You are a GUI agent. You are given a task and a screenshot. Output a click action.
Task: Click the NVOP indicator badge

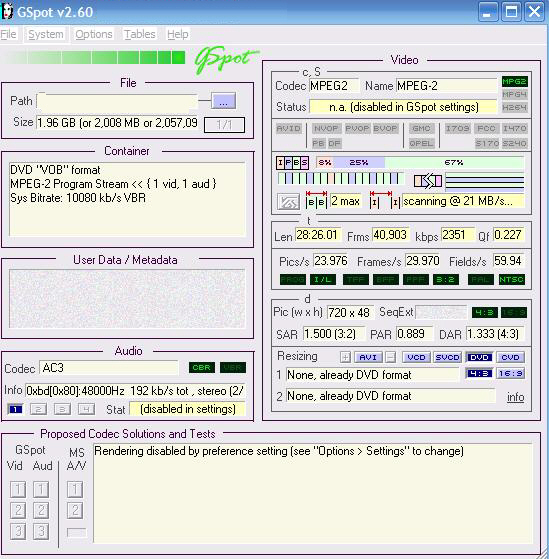pos(326,128)
